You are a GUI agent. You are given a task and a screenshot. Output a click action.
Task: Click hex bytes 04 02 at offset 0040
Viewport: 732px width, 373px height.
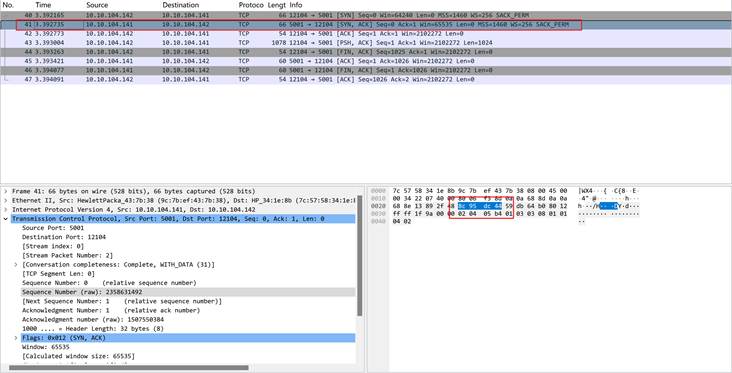(401, 221)
